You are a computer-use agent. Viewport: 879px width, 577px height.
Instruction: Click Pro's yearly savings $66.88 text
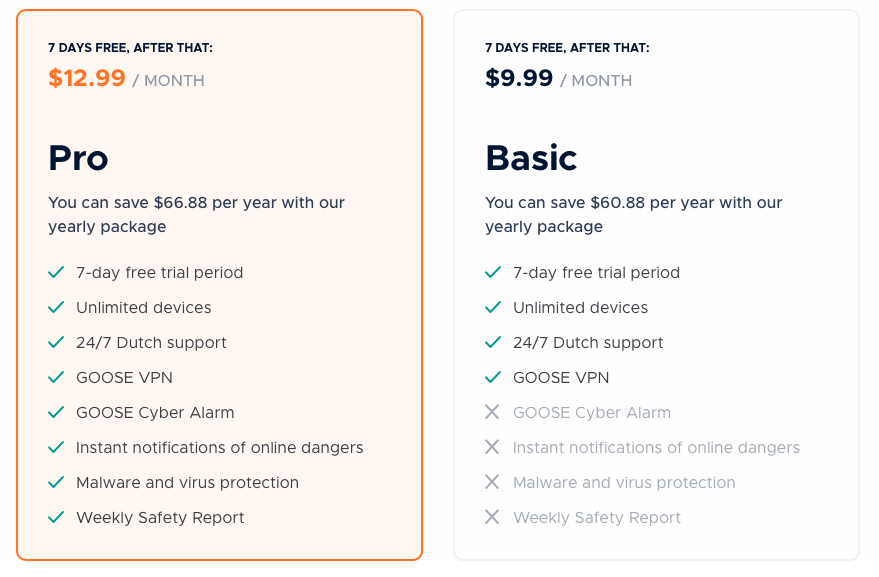[x=196, y=214]
